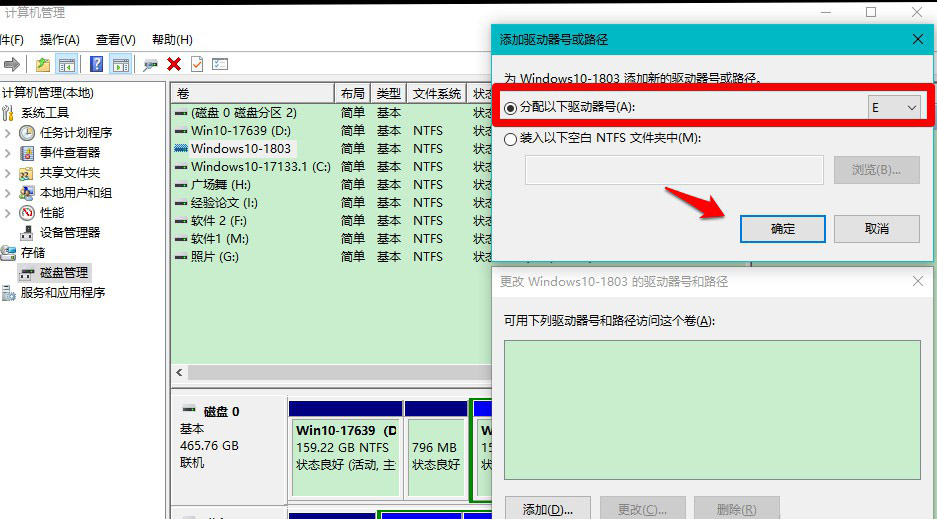Click the red X delete toolbar icon
937x519 pixels.
[x=174, y=64]
